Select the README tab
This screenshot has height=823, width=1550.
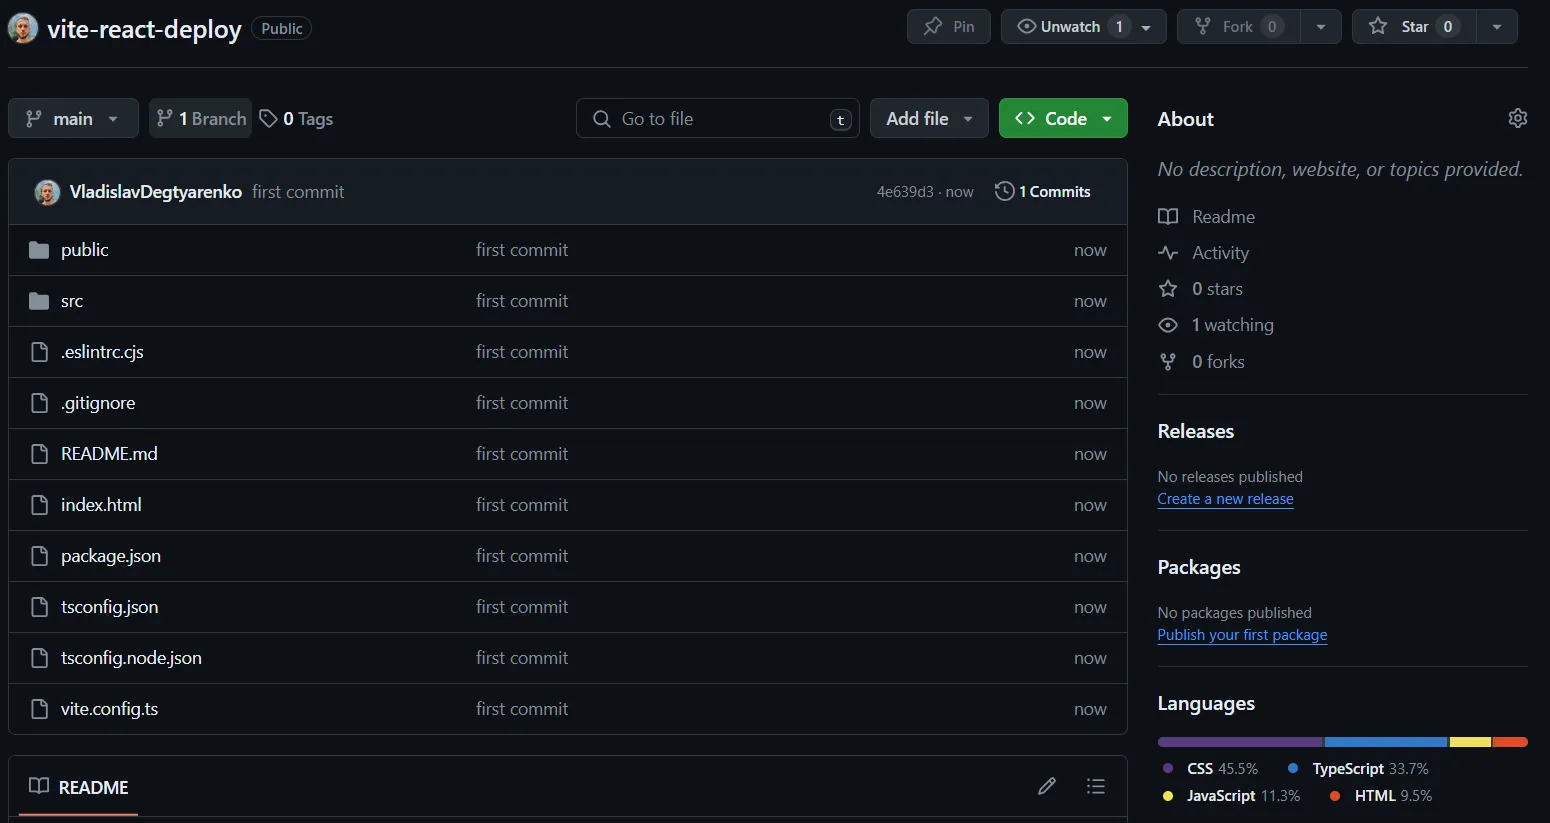coord(78,787)
